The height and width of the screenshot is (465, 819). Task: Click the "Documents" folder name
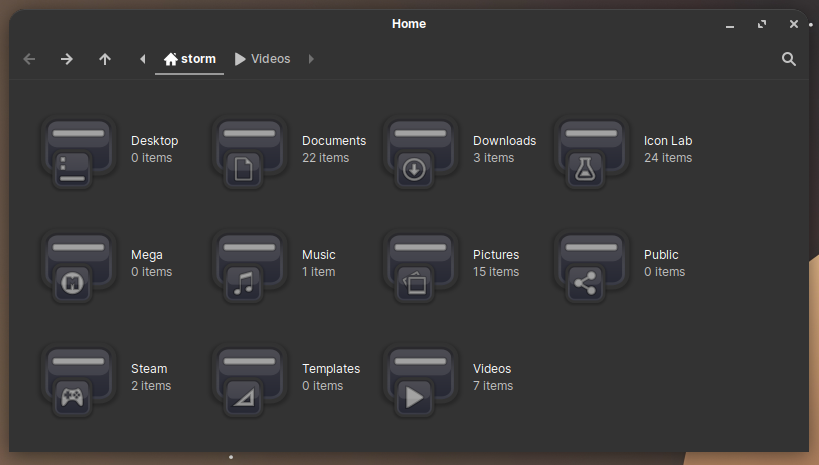point(334,141)
